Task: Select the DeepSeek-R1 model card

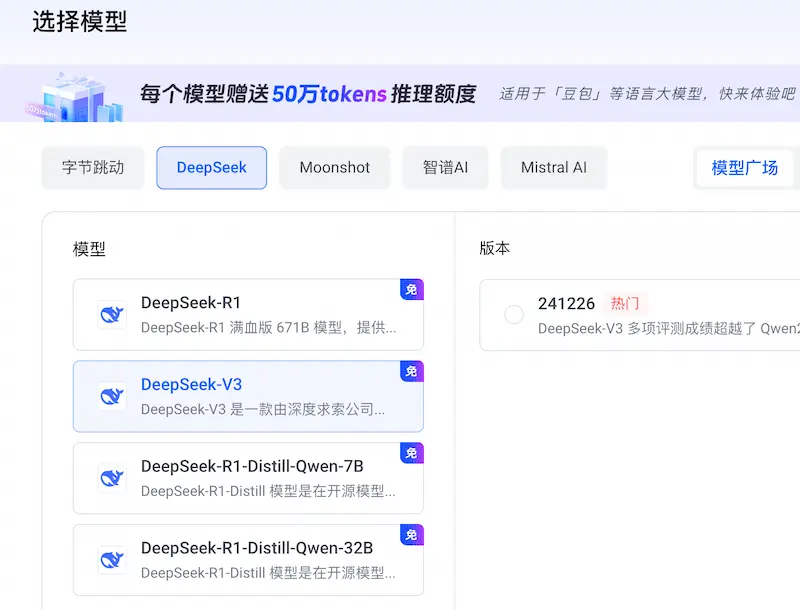Action: tap(248, 314)
